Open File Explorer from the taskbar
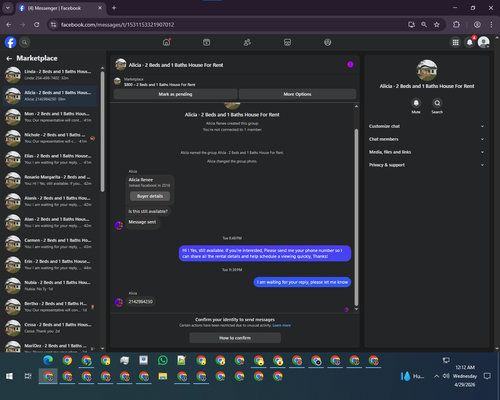 (x=163, y=376)
